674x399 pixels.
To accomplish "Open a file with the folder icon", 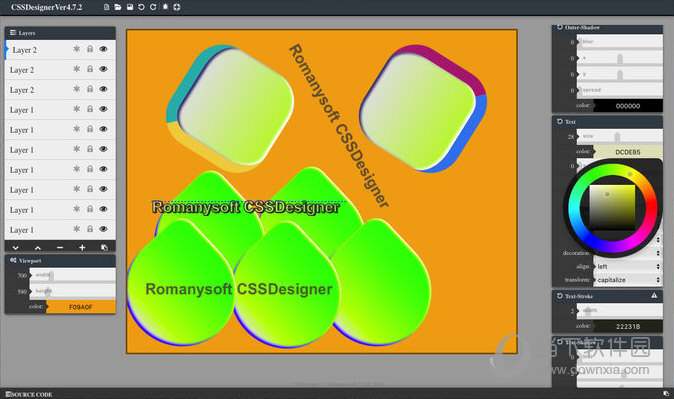I will coord(118,7).
